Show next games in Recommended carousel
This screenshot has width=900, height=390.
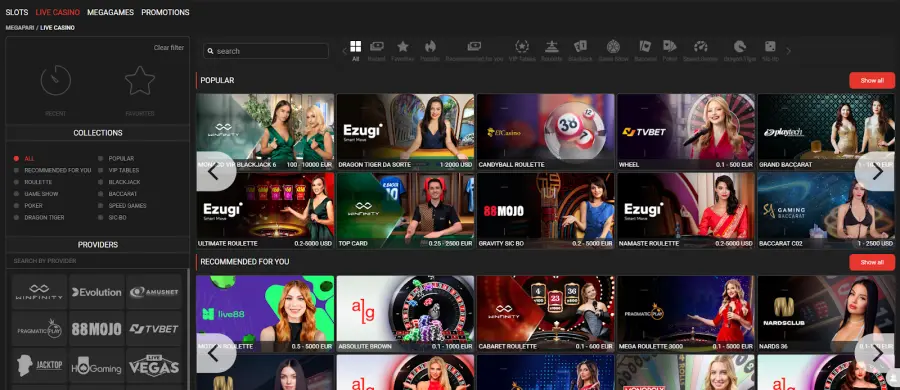875,353
